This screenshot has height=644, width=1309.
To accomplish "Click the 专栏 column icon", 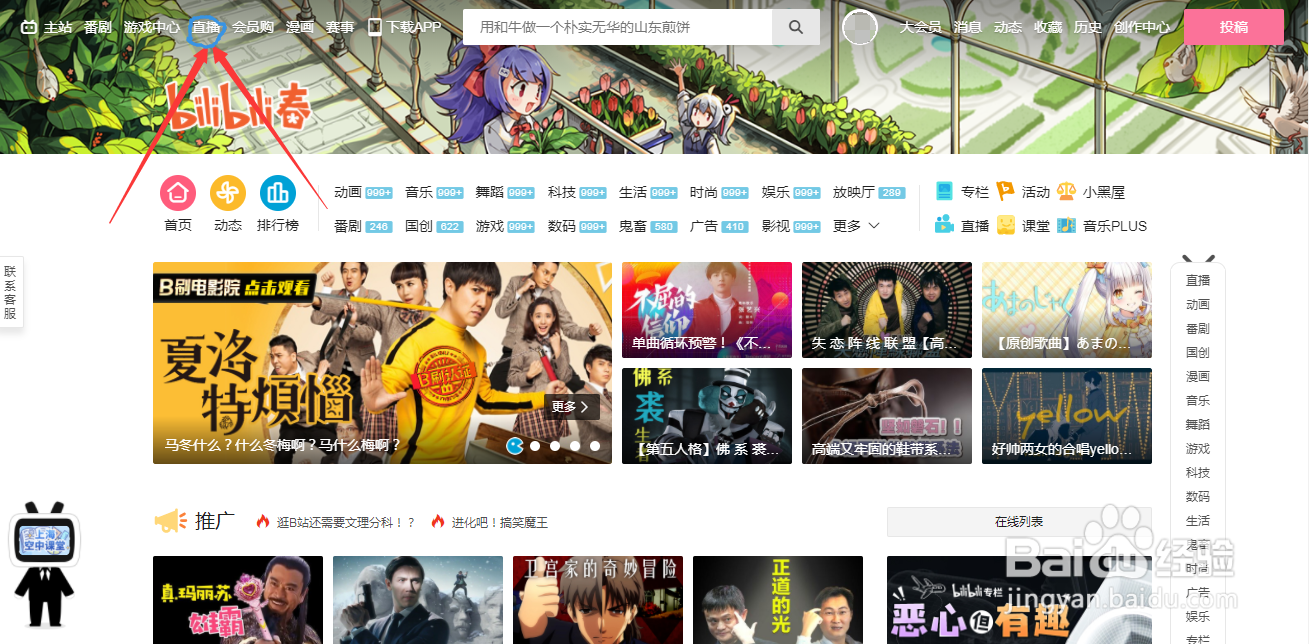I will 944,191.
